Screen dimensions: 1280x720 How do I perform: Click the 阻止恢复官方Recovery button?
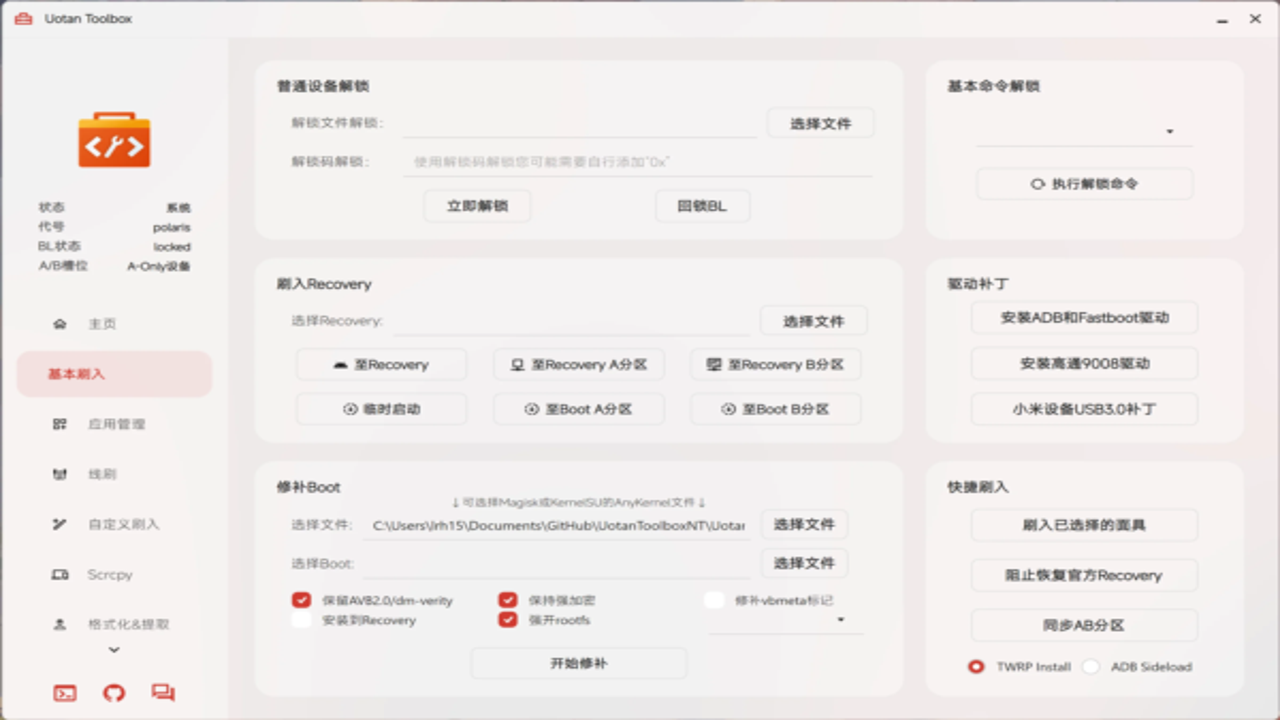1084,575
